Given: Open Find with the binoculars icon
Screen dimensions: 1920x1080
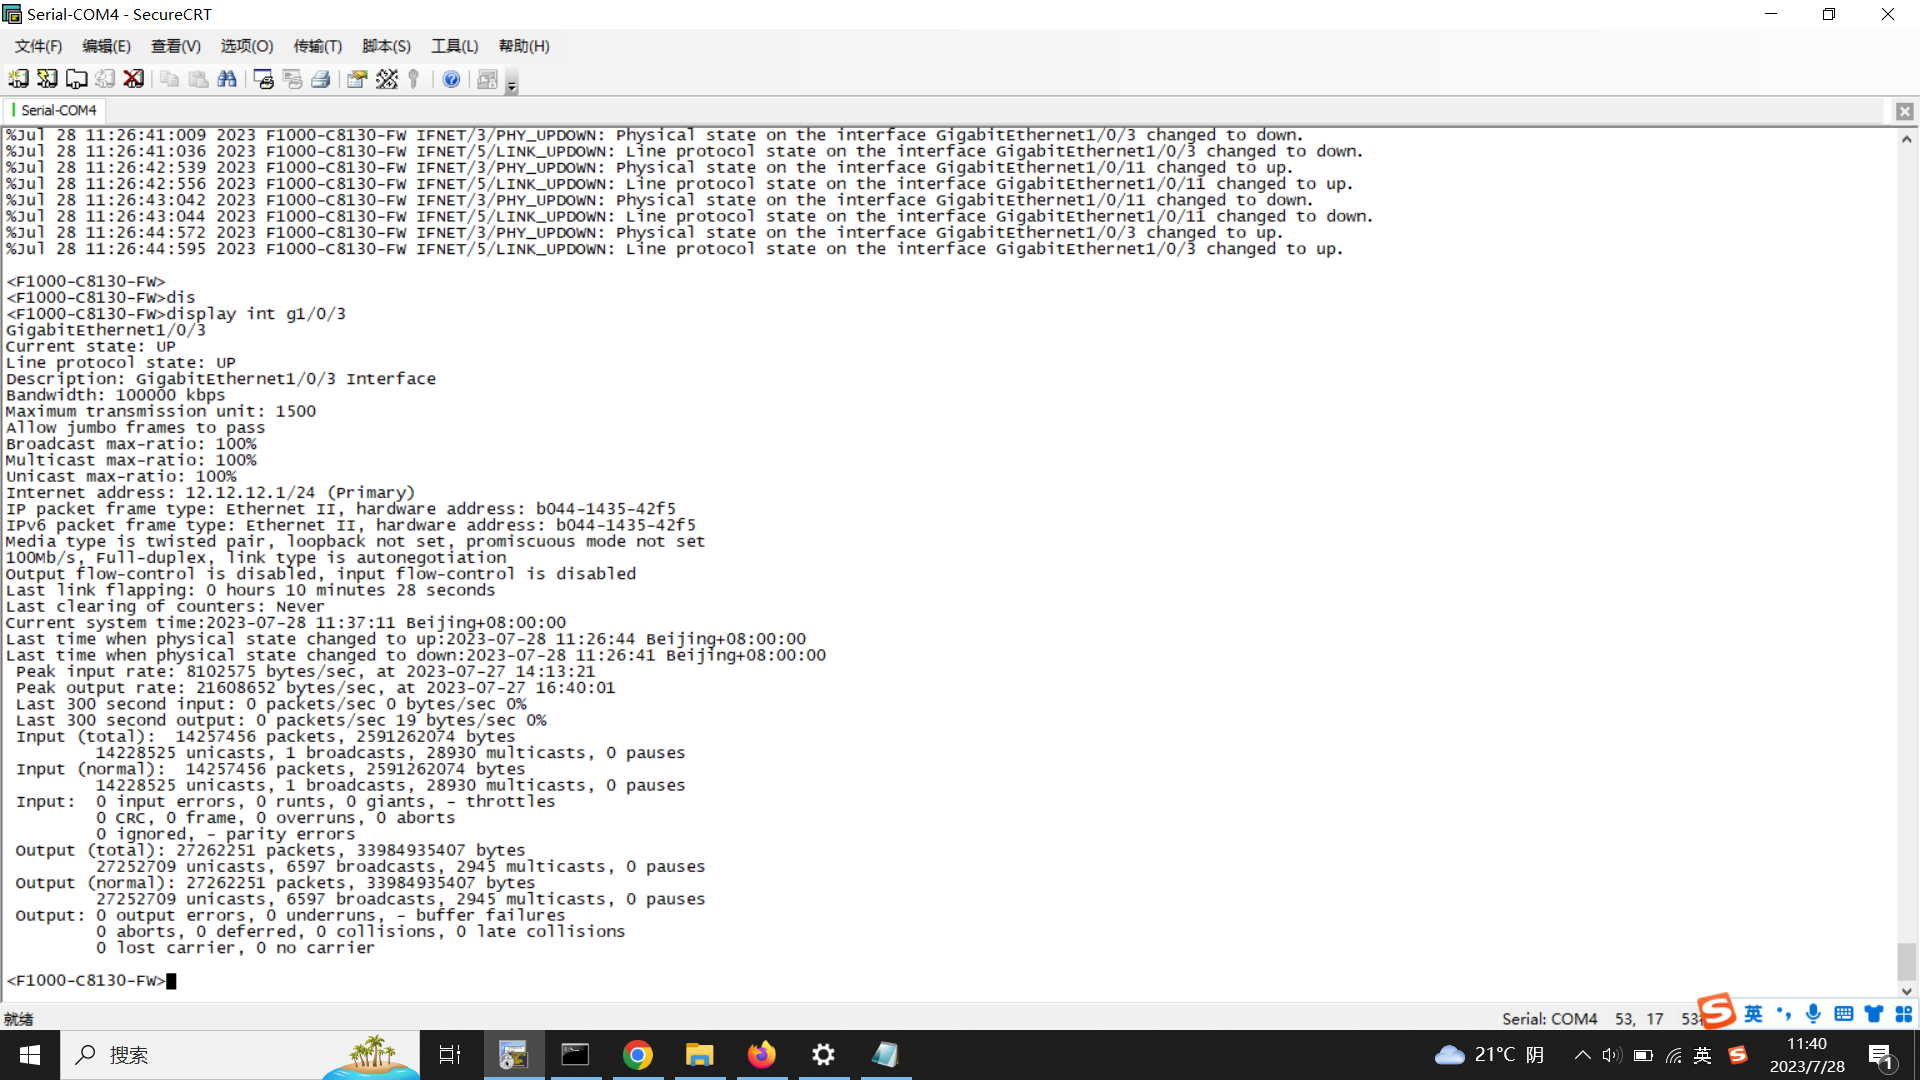Looking at the screenshot, I should [x=227, y=79].
